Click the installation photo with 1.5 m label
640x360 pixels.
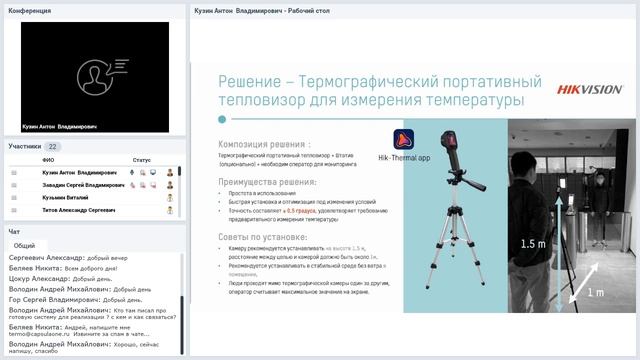pos(572,216)
